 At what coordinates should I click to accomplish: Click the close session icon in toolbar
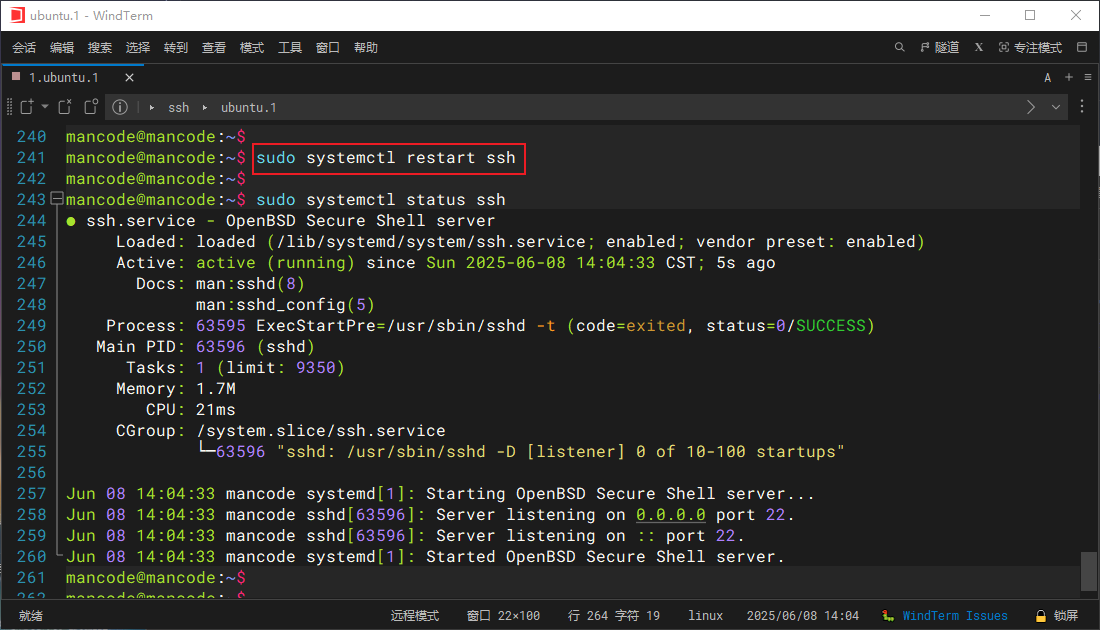65,107
